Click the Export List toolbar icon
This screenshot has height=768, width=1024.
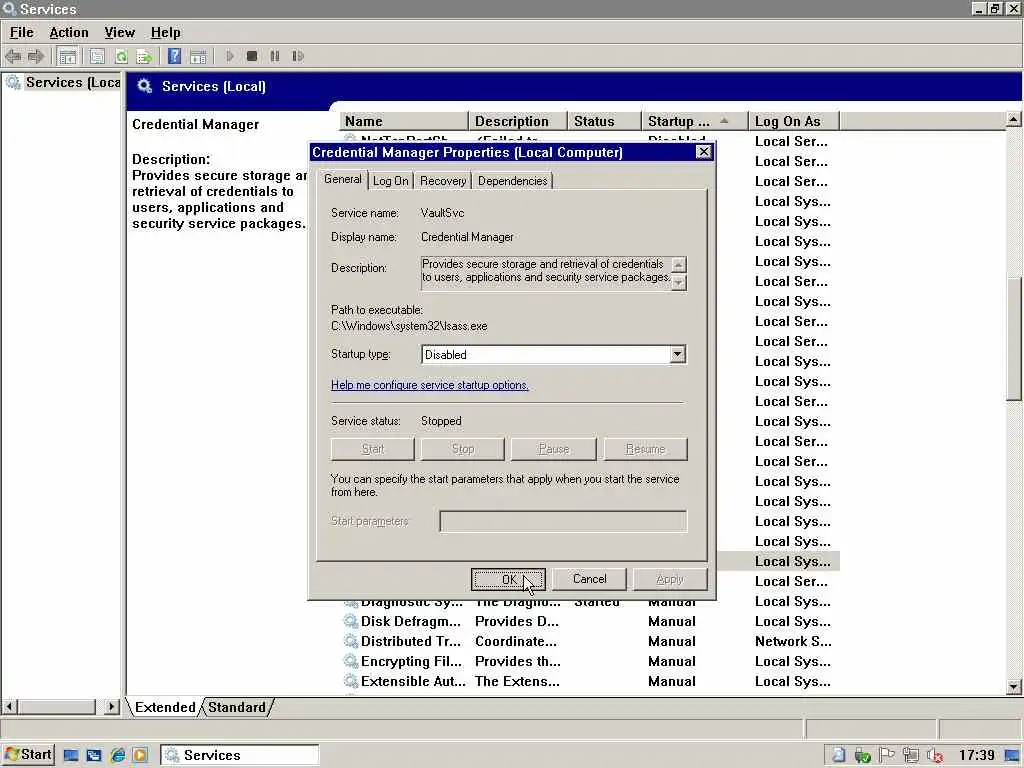point(144,56)
